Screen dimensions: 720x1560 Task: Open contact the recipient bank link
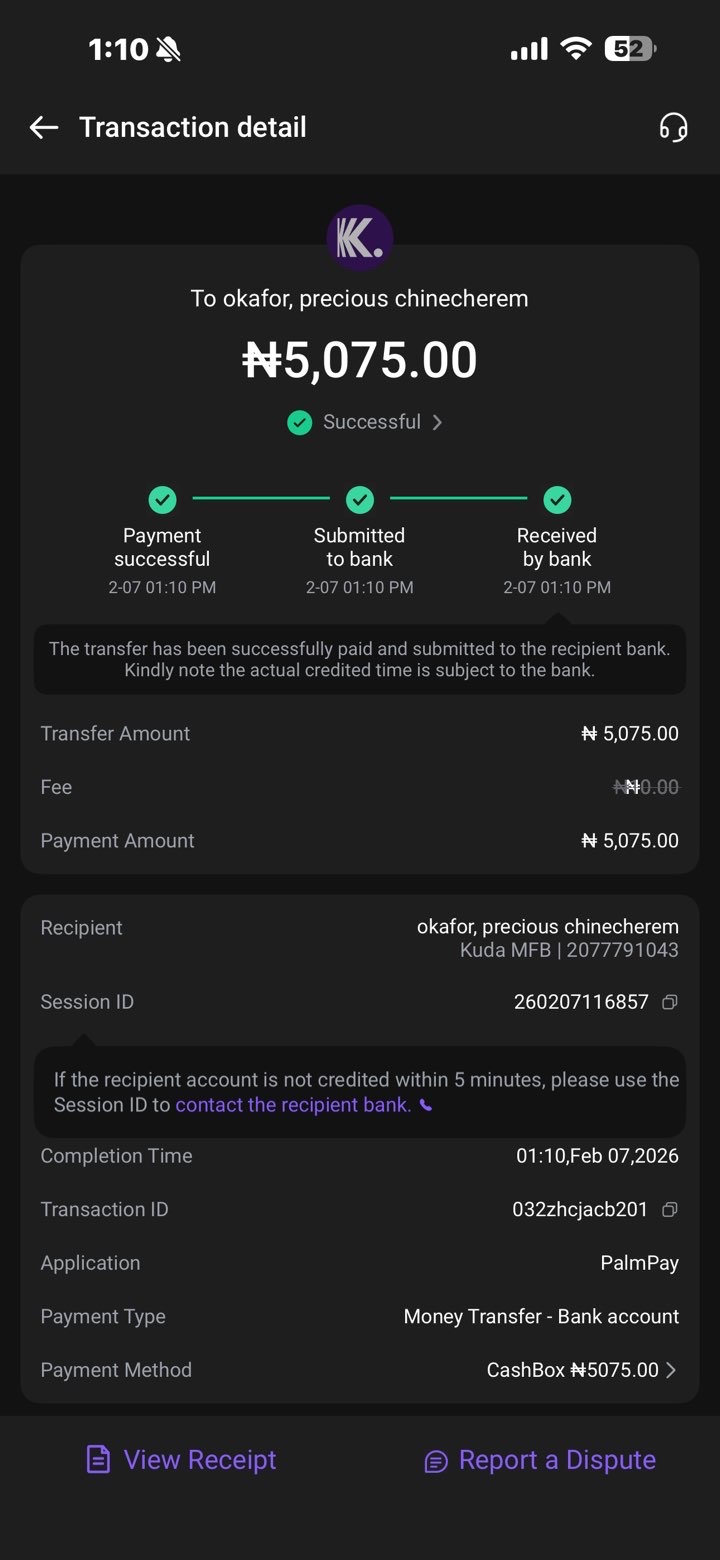click(x=293, y=1105)
